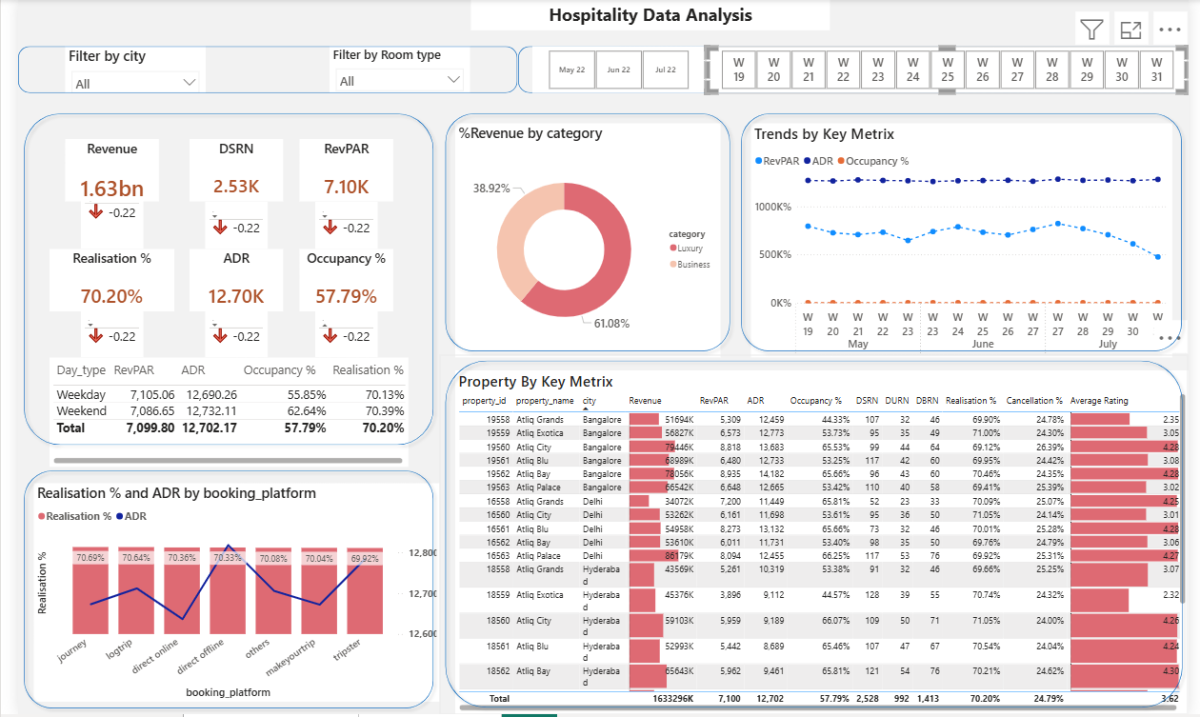The image size is (1200, 717).
Task: Toggle the Luxury category legend item
Action: pyautogui.click(x=689, y=248)
